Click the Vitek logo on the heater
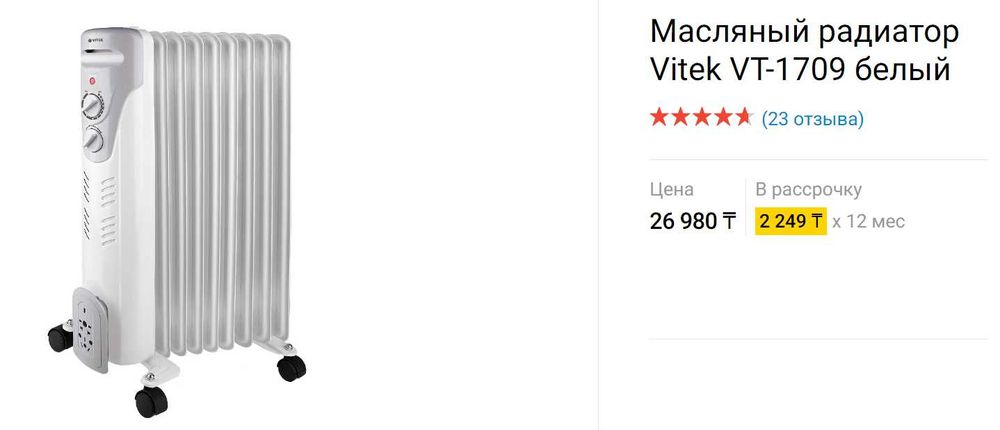1000x430 pixels. (94, 39)
